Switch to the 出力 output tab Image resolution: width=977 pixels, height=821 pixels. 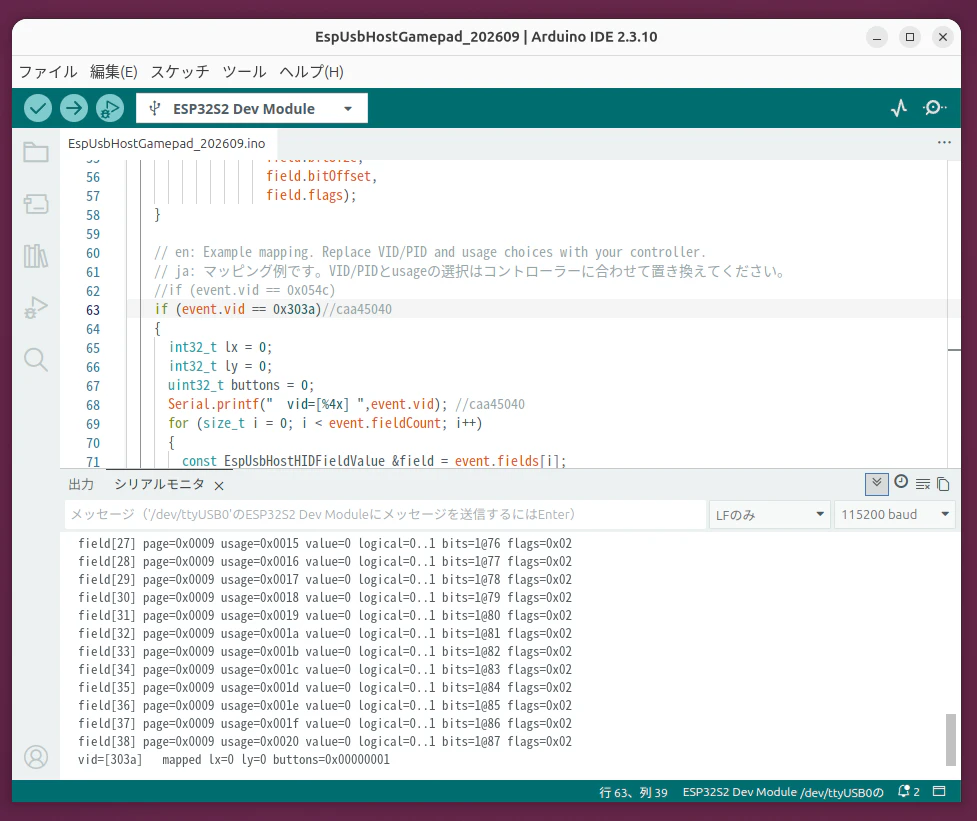pyautogui.click(x=81, y=485)
